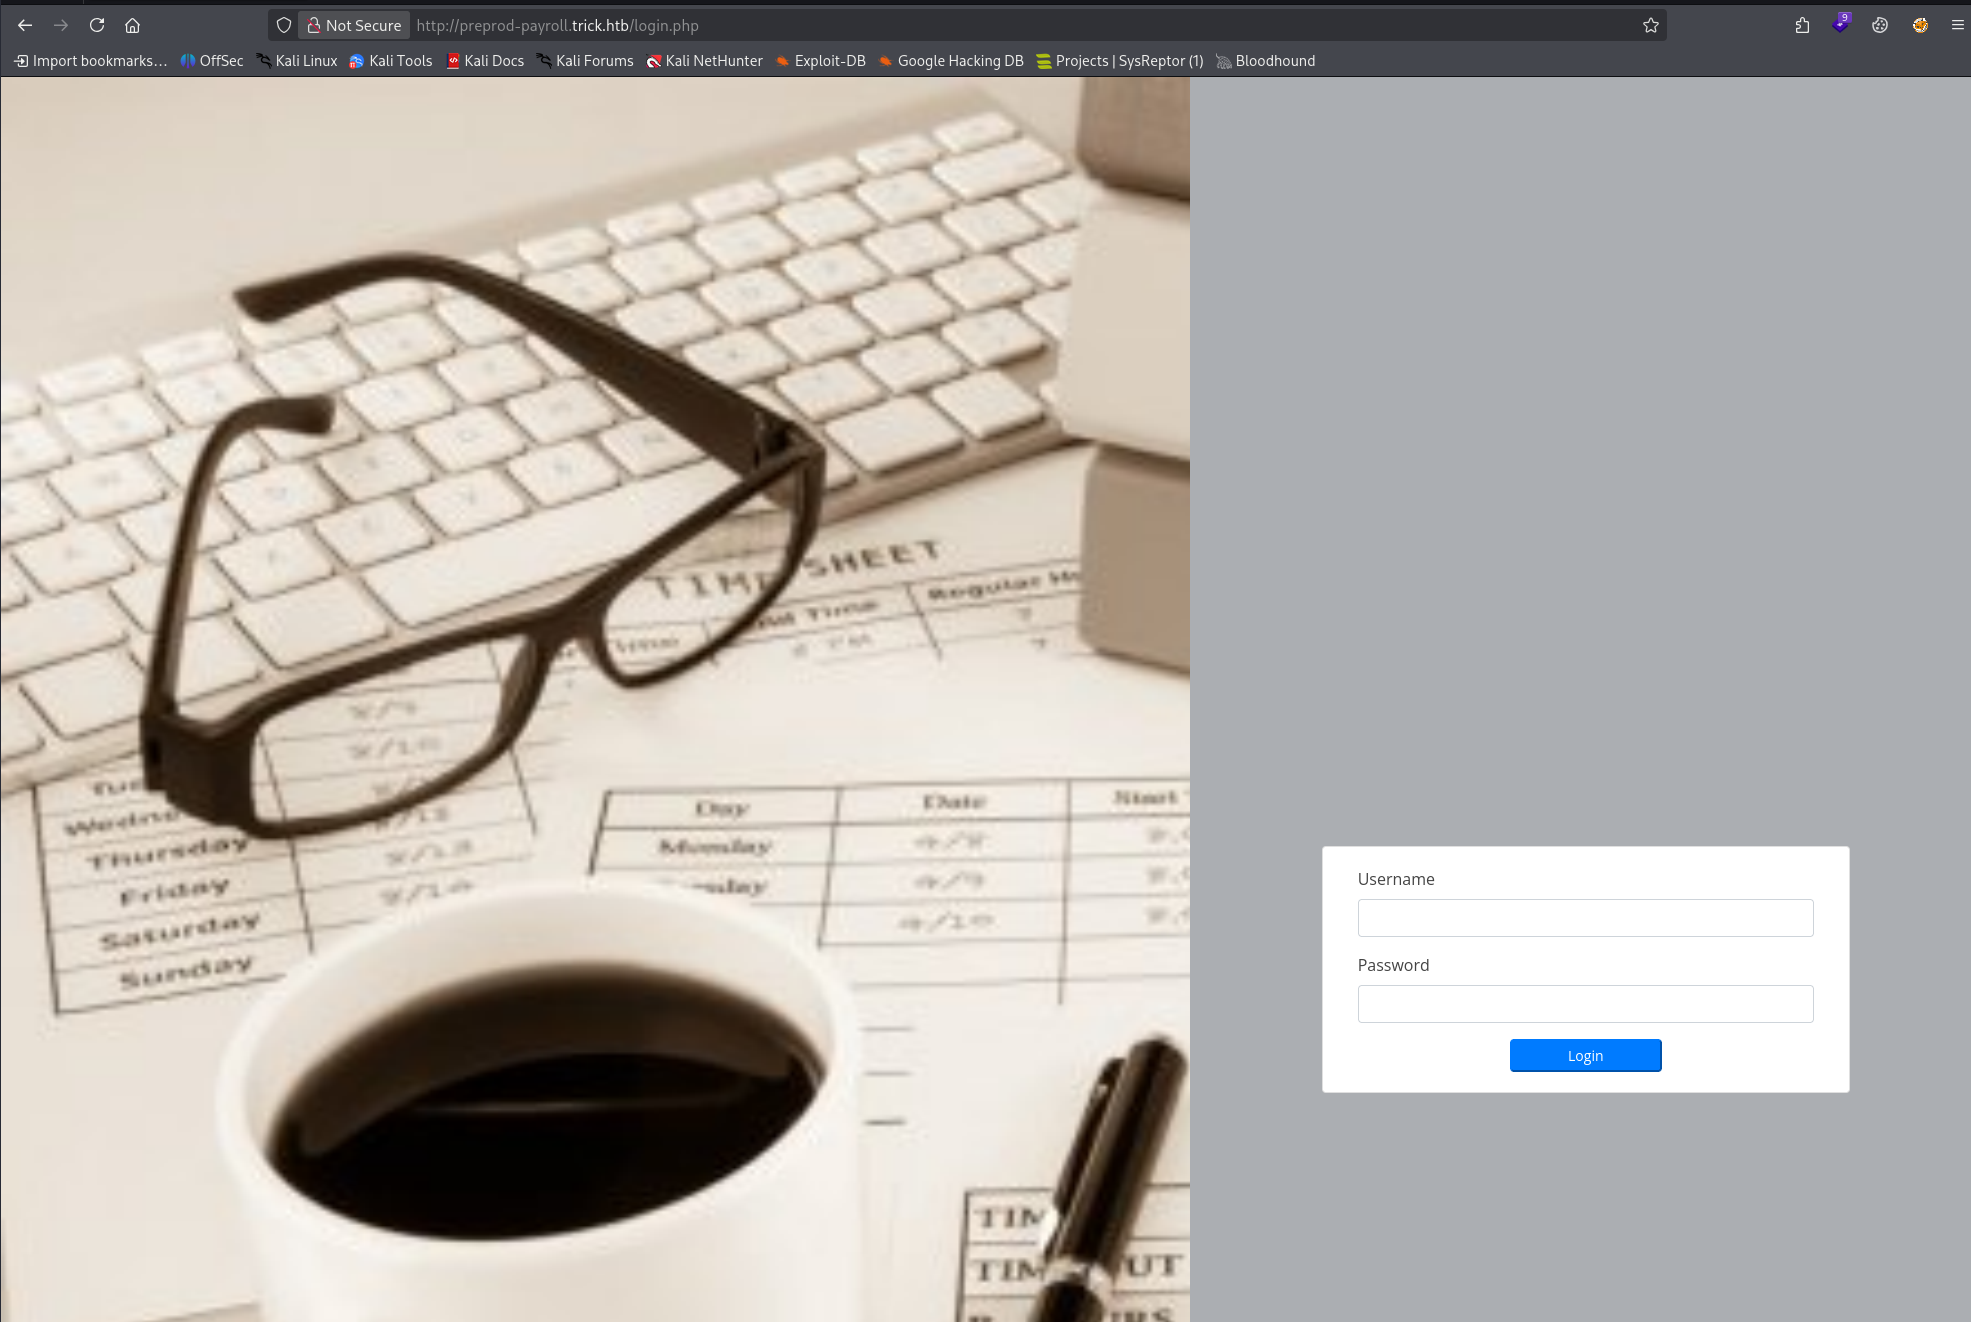The height and width of the screenshot is (1322, 1971).
Task: Click inside the Password field
Action: [1584, 1003]
